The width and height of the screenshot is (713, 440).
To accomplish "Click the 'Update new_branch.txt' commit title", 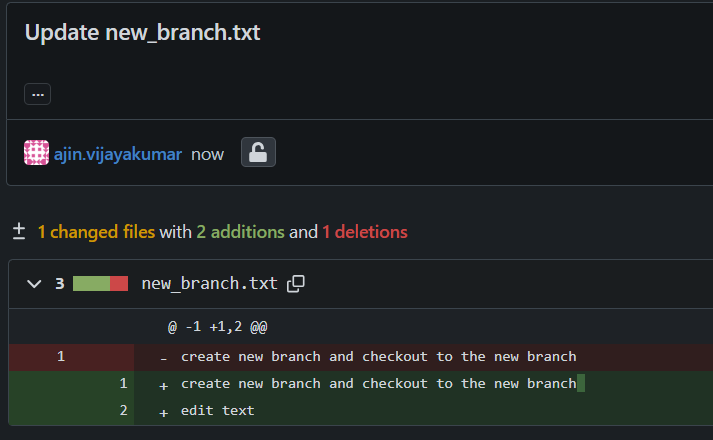I will (x=142, y=32).
